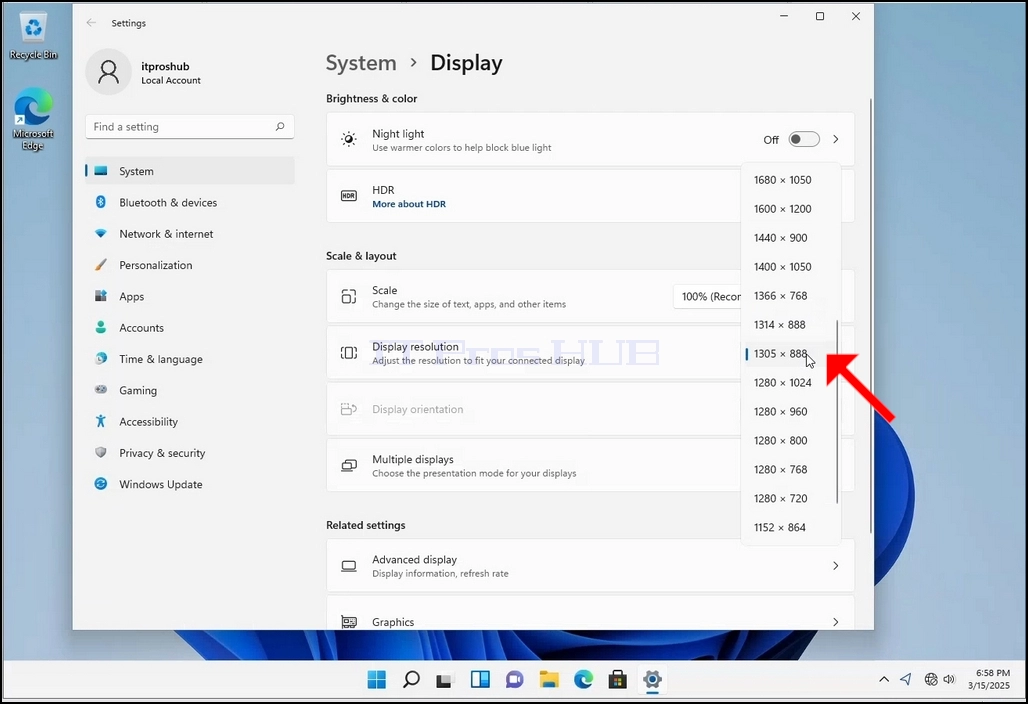Image resolution: width=1028 pixels, height=704 pixels.
Task: Choose 1152 × 864 resolution
Action: (x=791, y=527)
